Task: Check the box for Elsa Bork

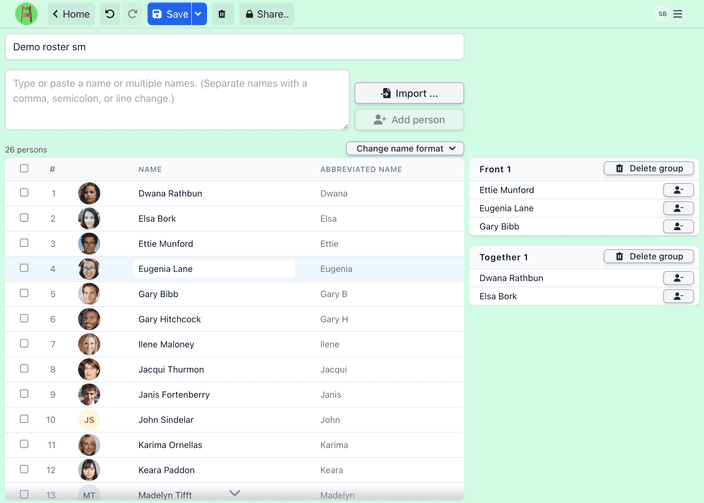Action: pyautogui.click(x=24, y=217)
